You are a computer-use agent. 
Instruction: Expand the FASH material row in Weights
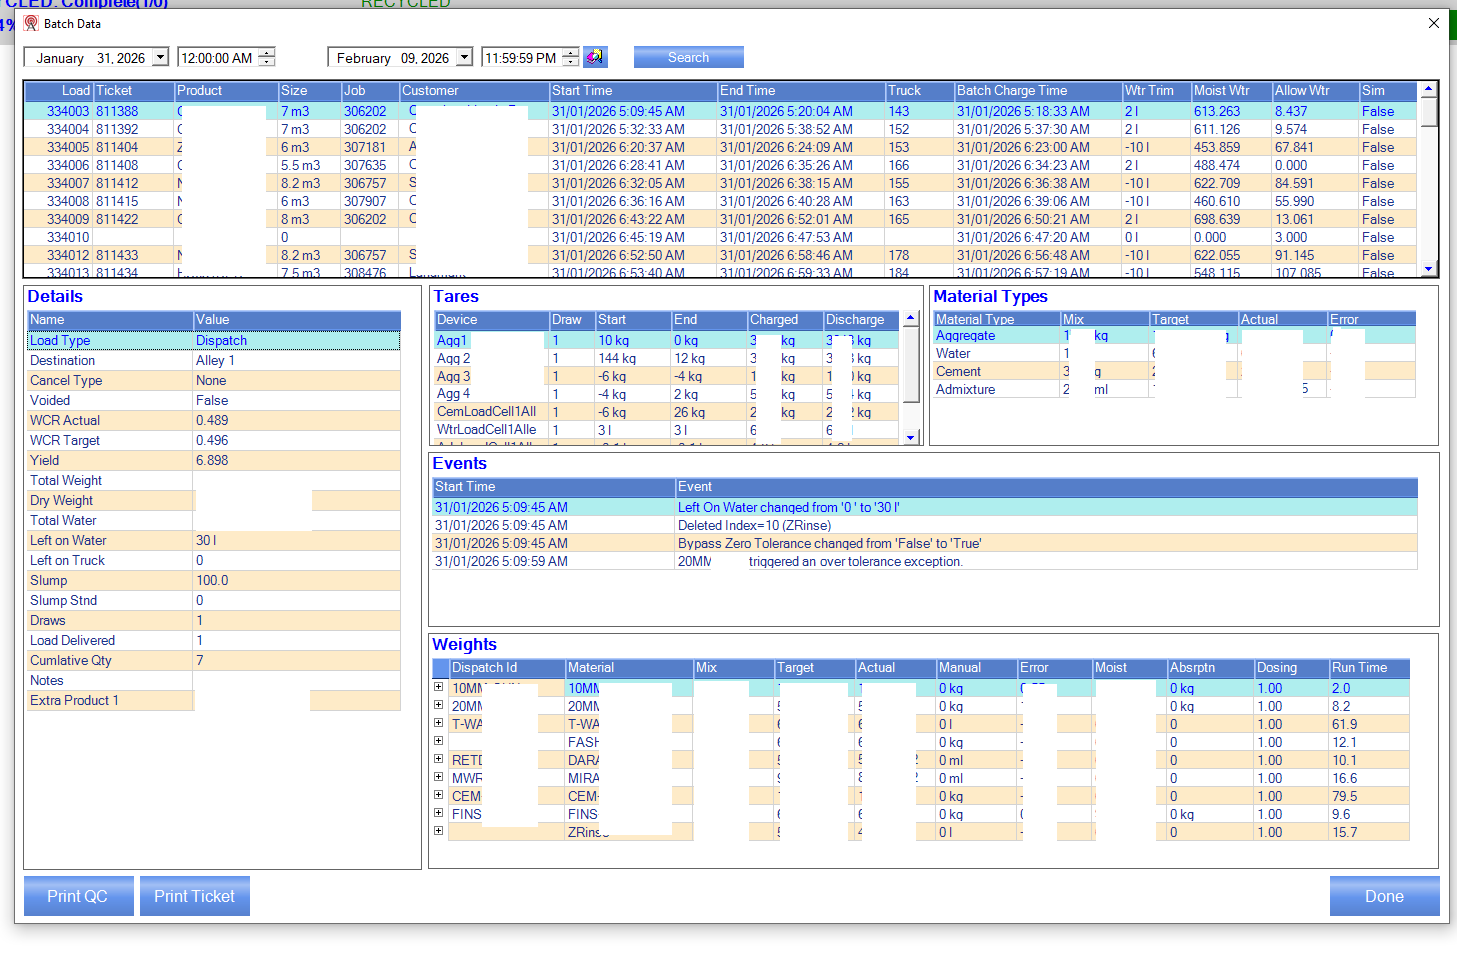click(x=438, y=741)
